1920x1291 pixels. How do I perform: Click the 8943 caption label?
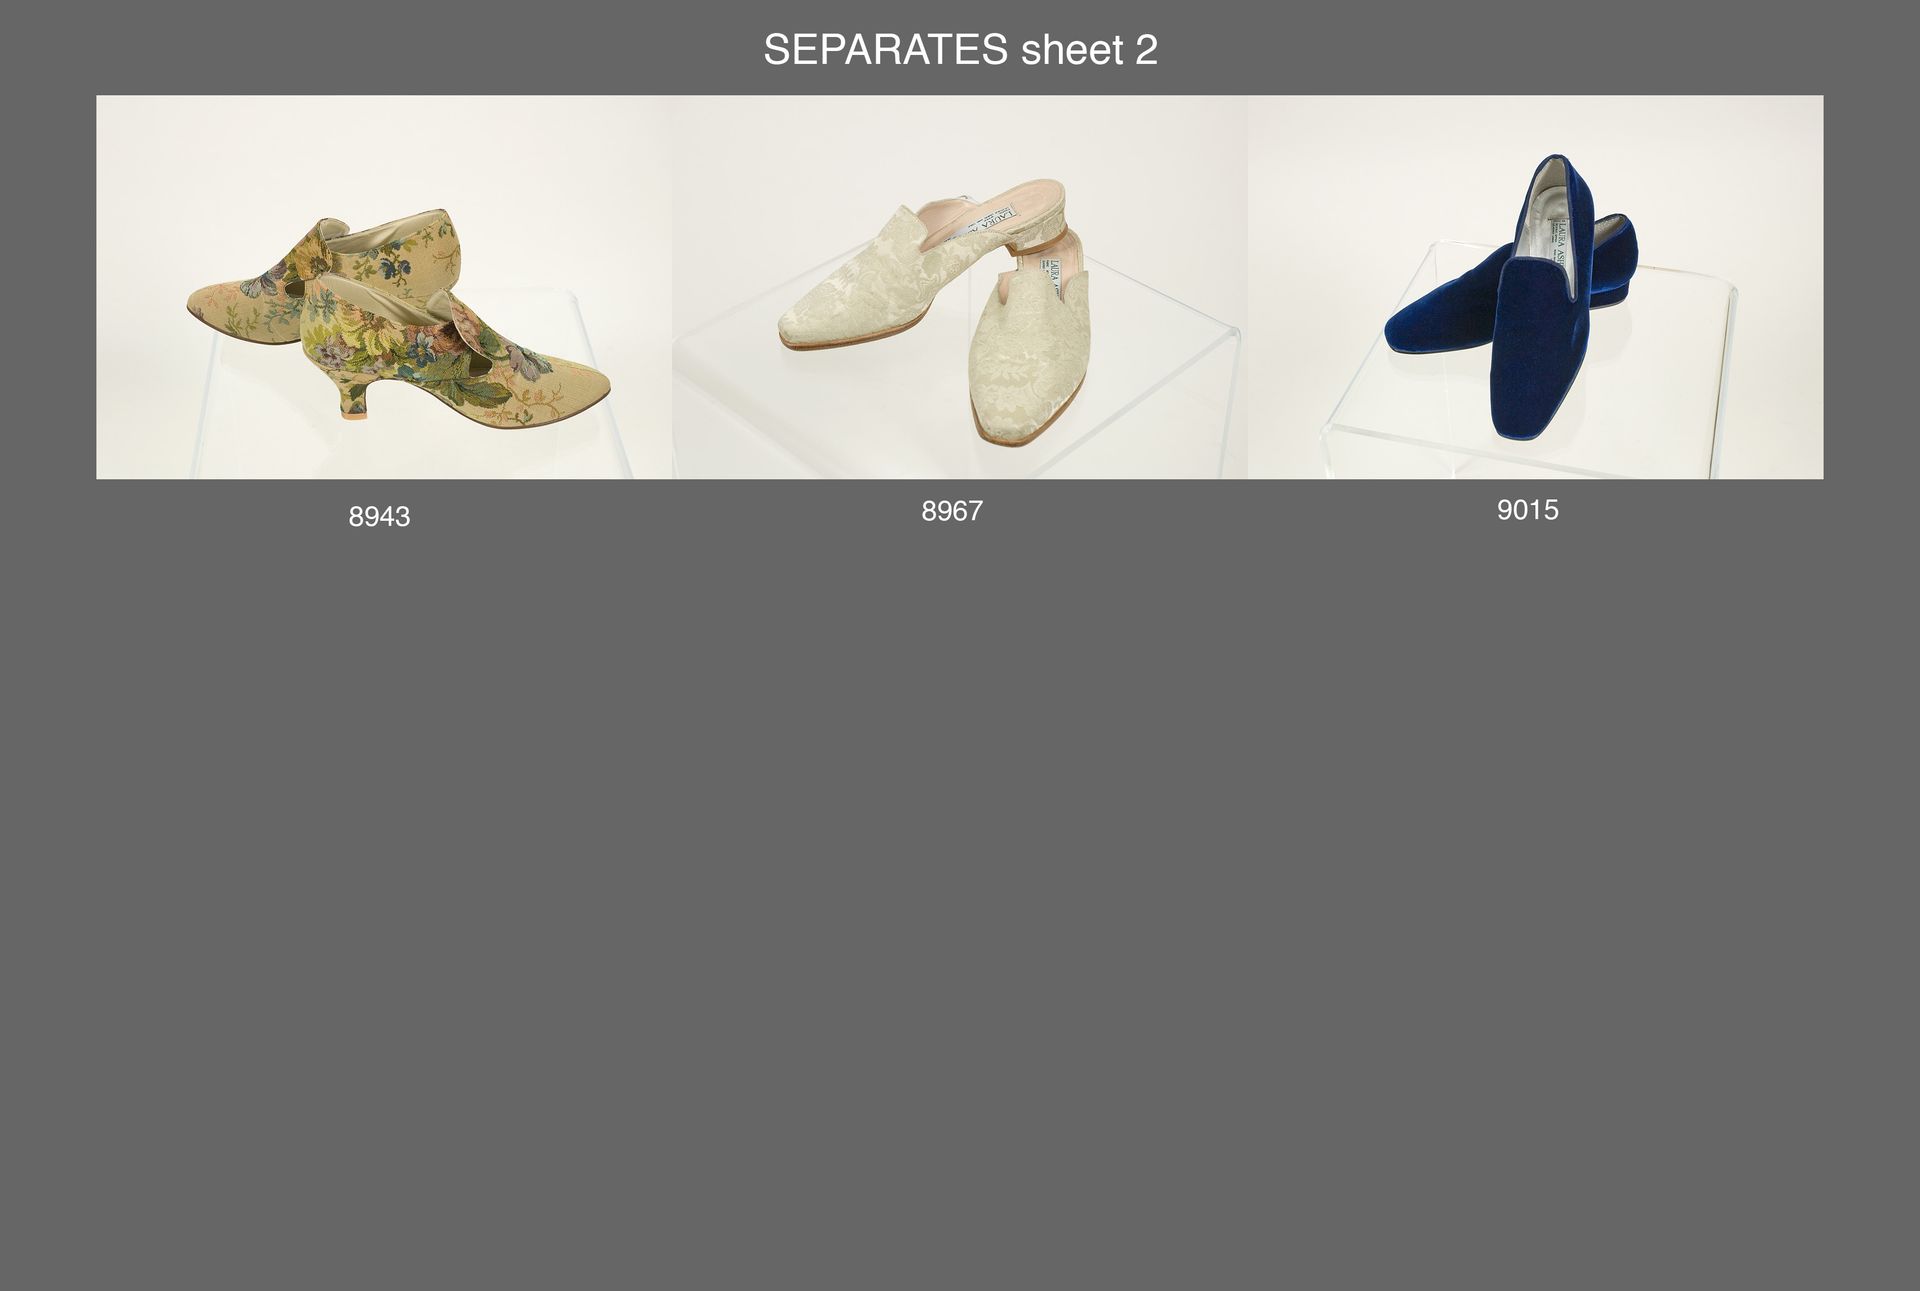379,517
